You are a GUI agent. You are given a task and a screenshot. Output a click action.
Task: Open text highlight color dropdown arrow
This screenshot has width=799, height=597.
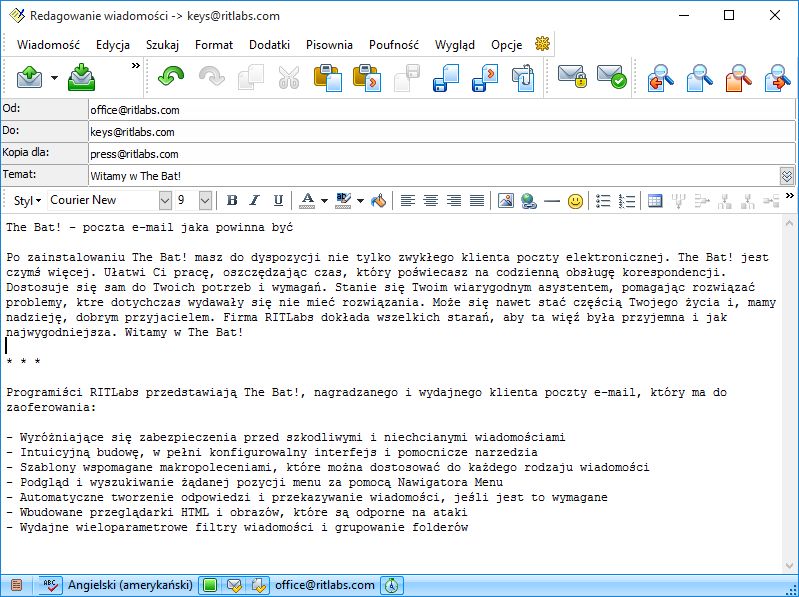360,201
